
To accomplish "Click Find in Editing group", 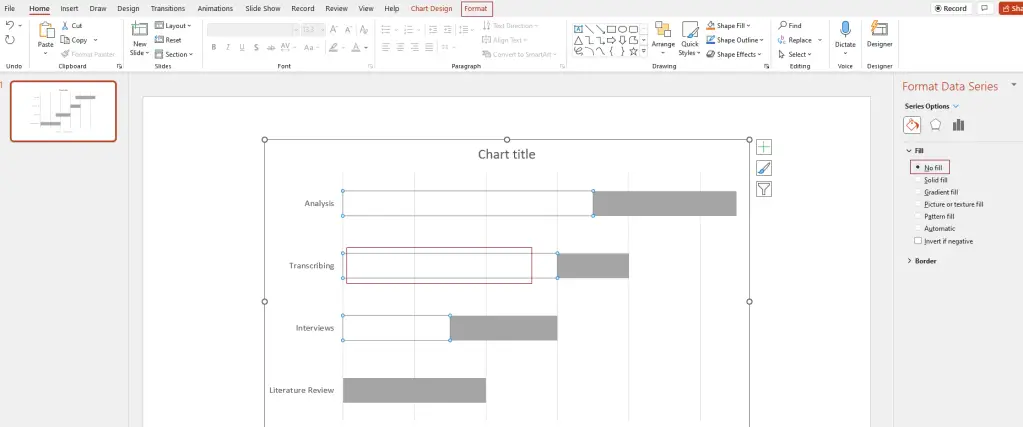I will (x=790, y=25).
